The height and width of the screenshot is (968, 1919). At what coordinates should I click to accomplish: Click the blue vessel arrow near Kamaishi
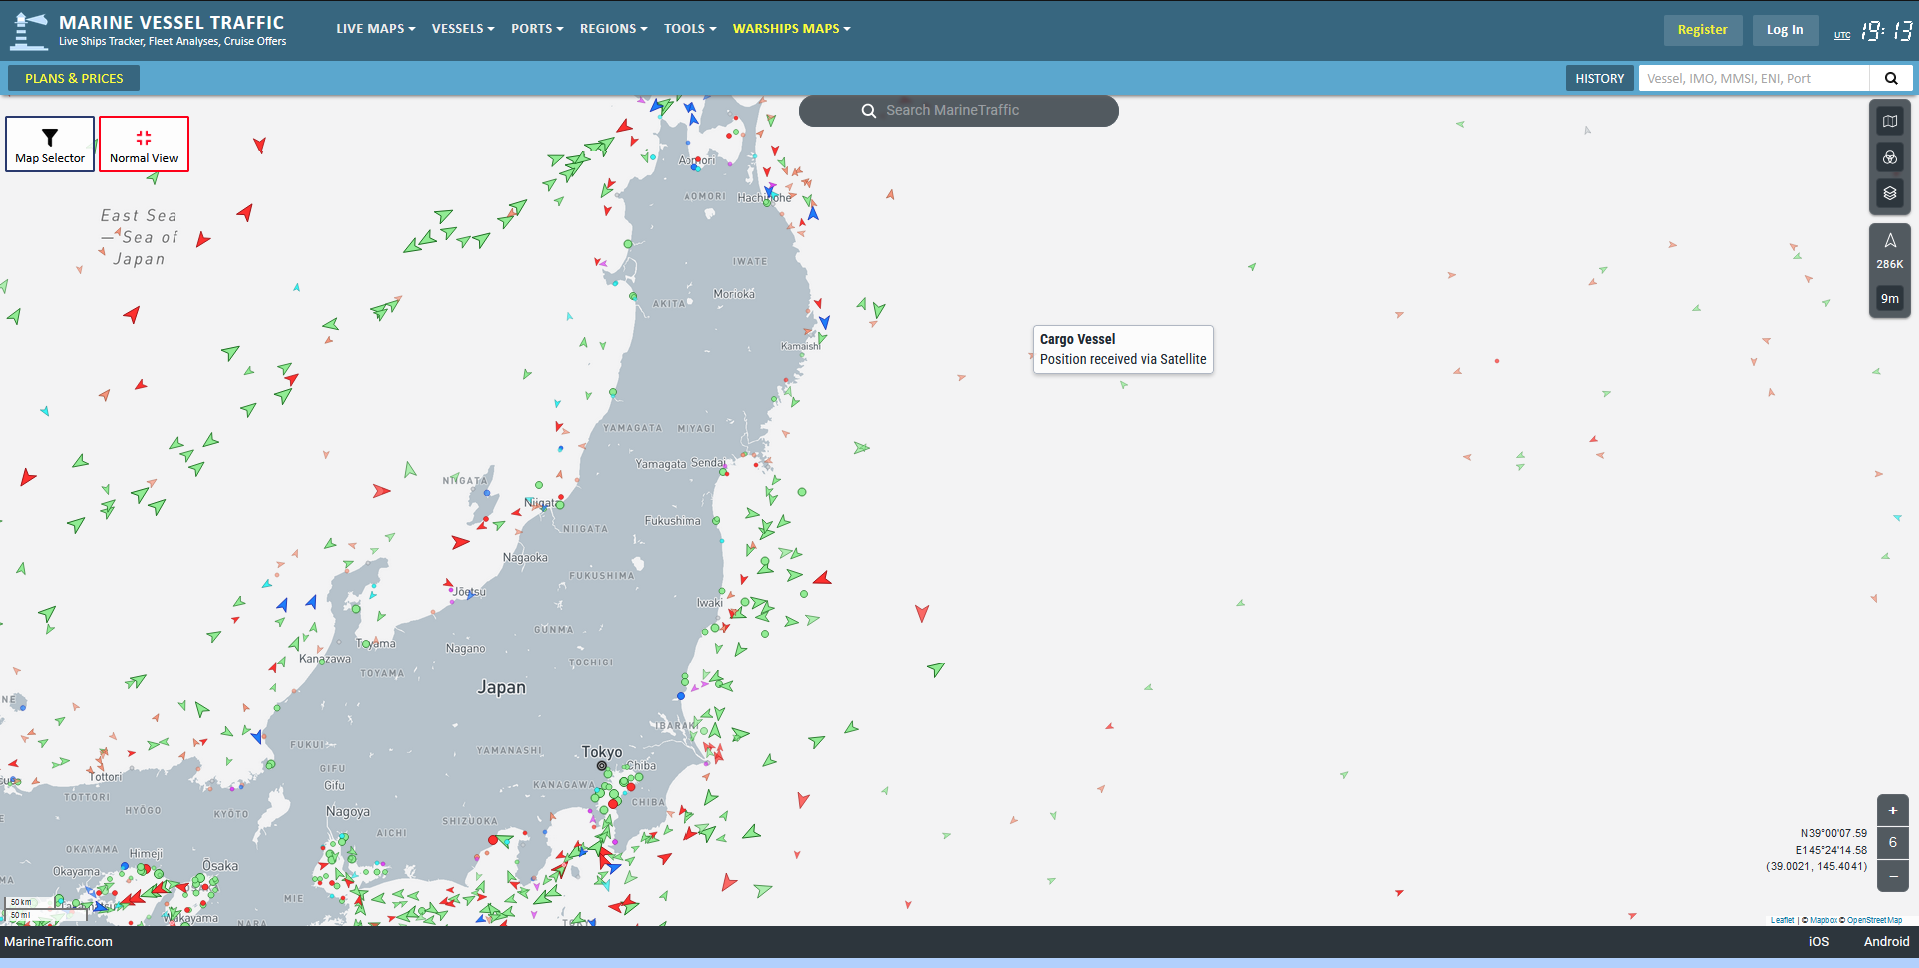pyautogui.click(x=824, y=322)
